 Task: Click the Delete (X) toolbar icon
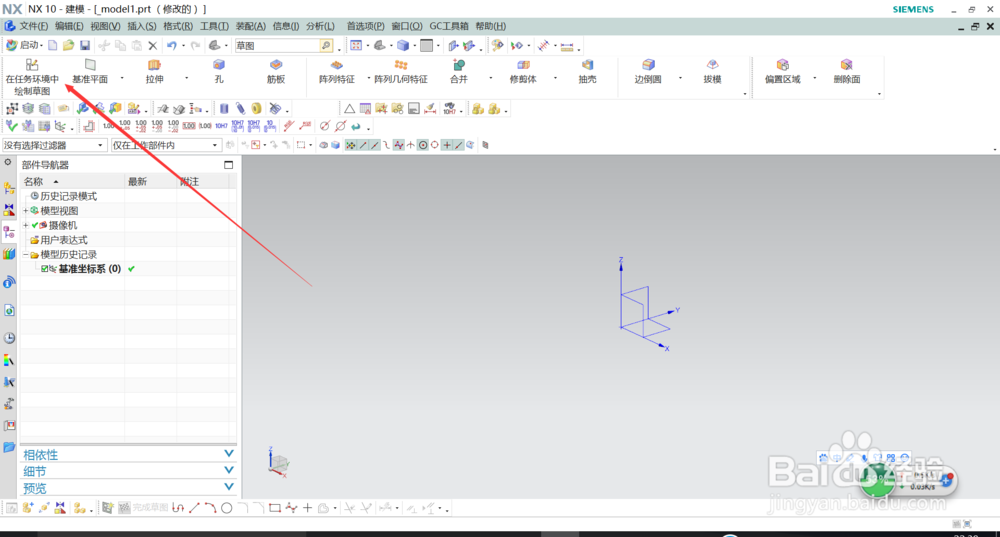click(152, 45)
